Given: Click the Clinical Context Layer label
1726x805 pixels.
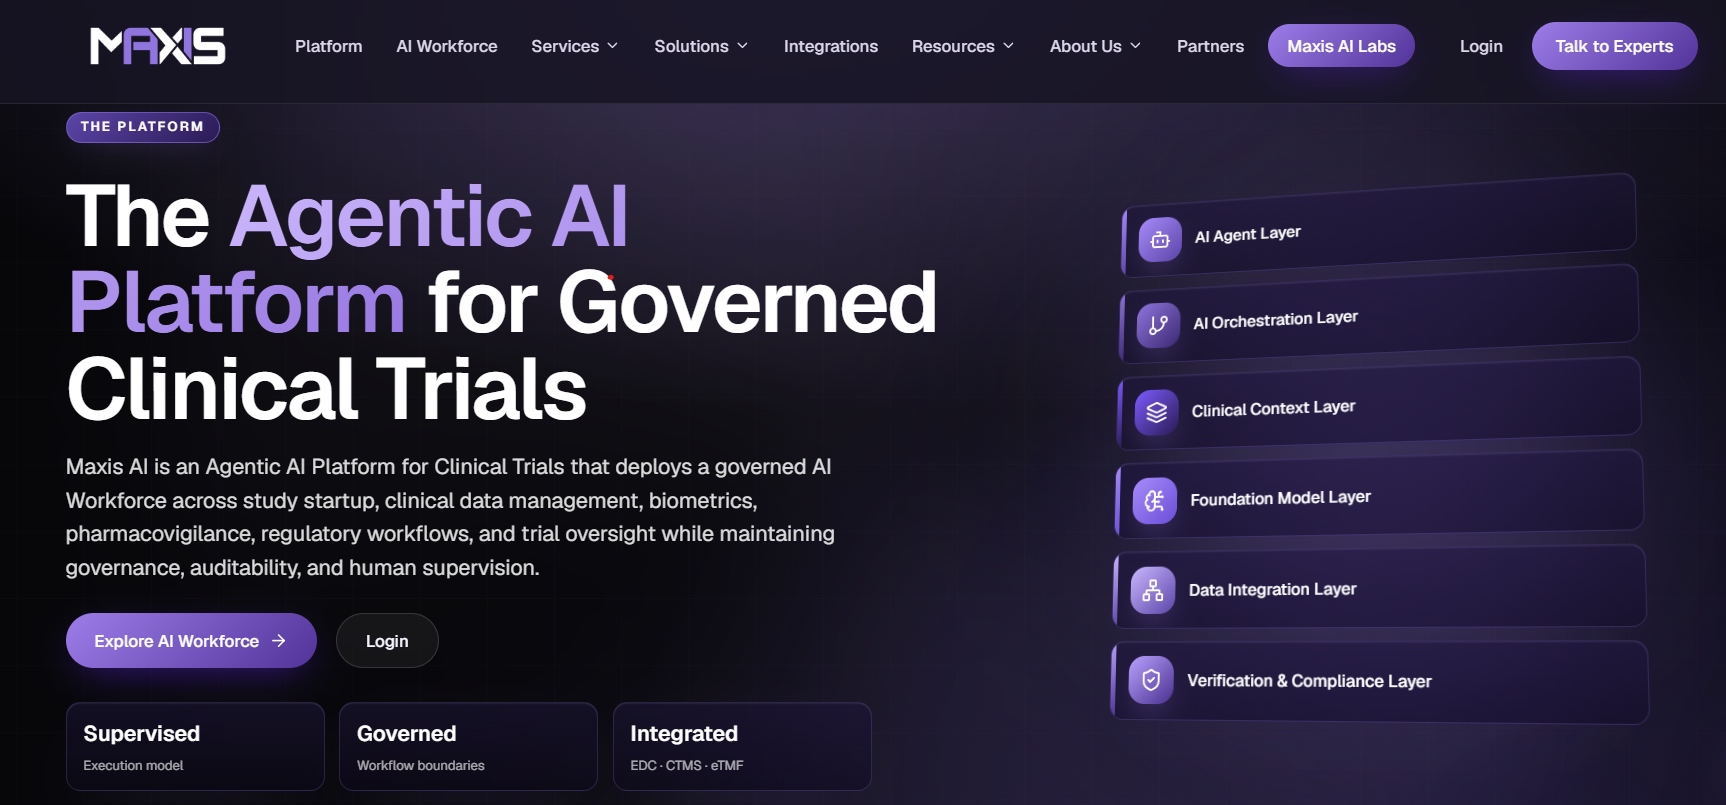Looking at the screenshot, I should pyautogui.click(x=1274, y=408).
